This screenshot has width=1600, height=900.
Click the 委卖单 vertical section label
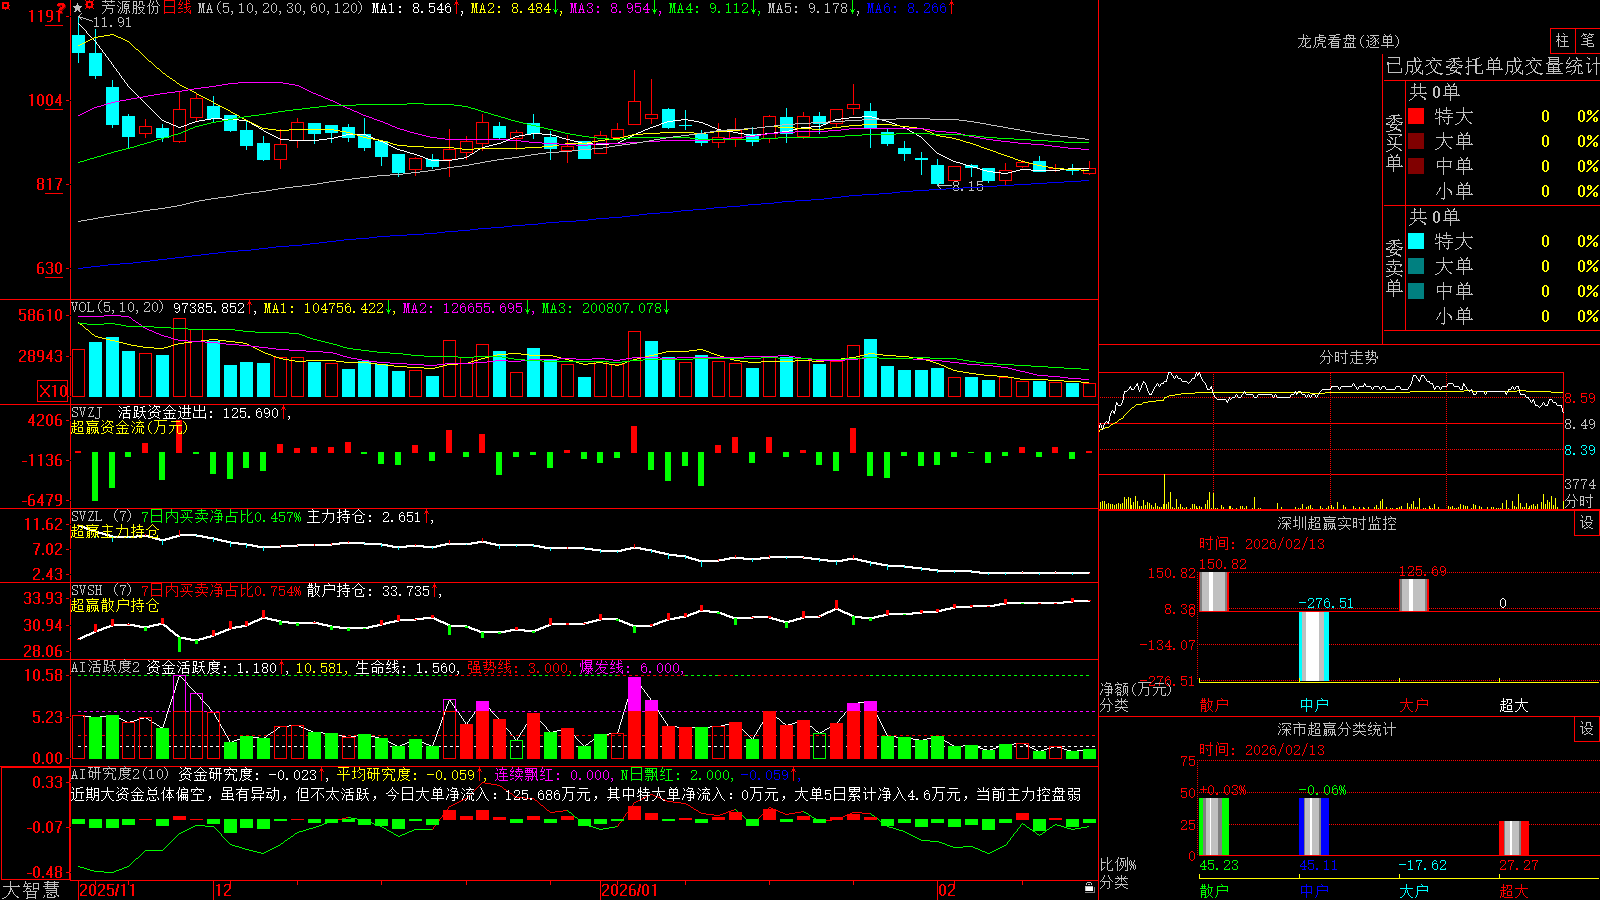click(x=1394, y=267)
